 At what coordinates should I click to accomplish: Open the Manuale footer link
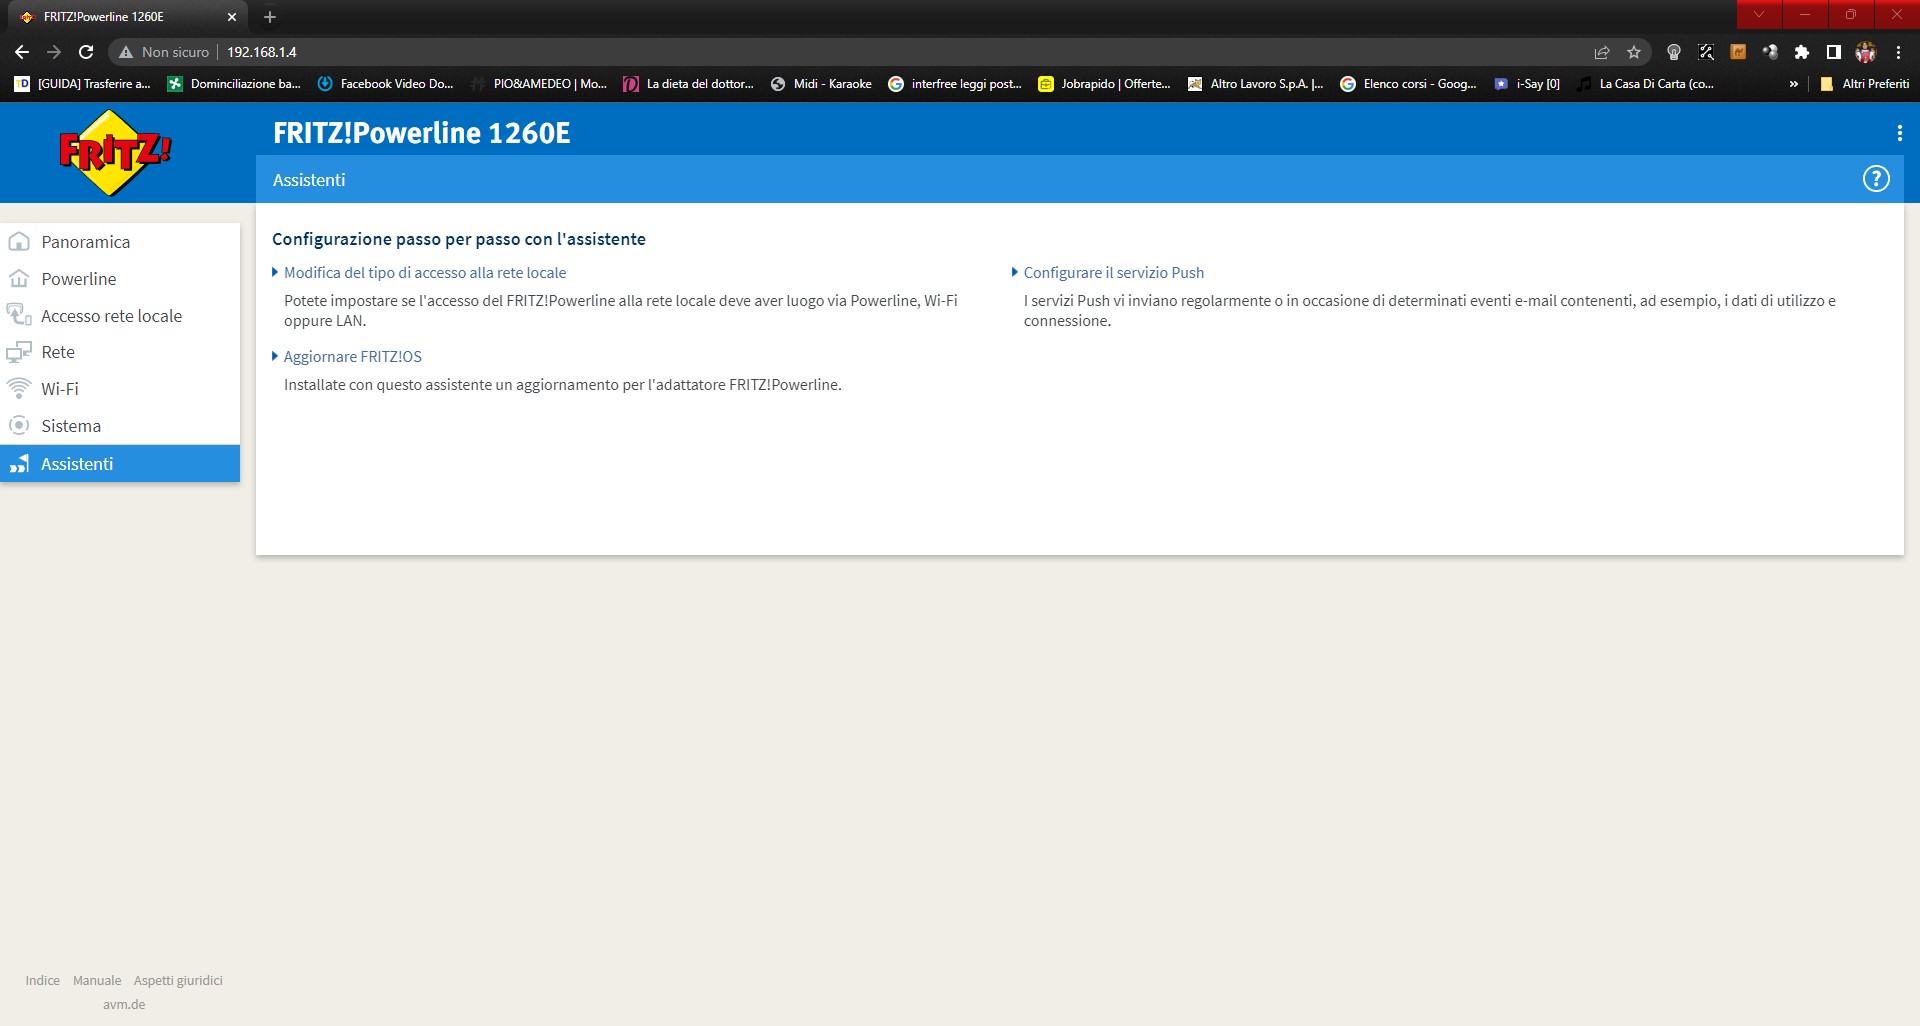(97, 980)
